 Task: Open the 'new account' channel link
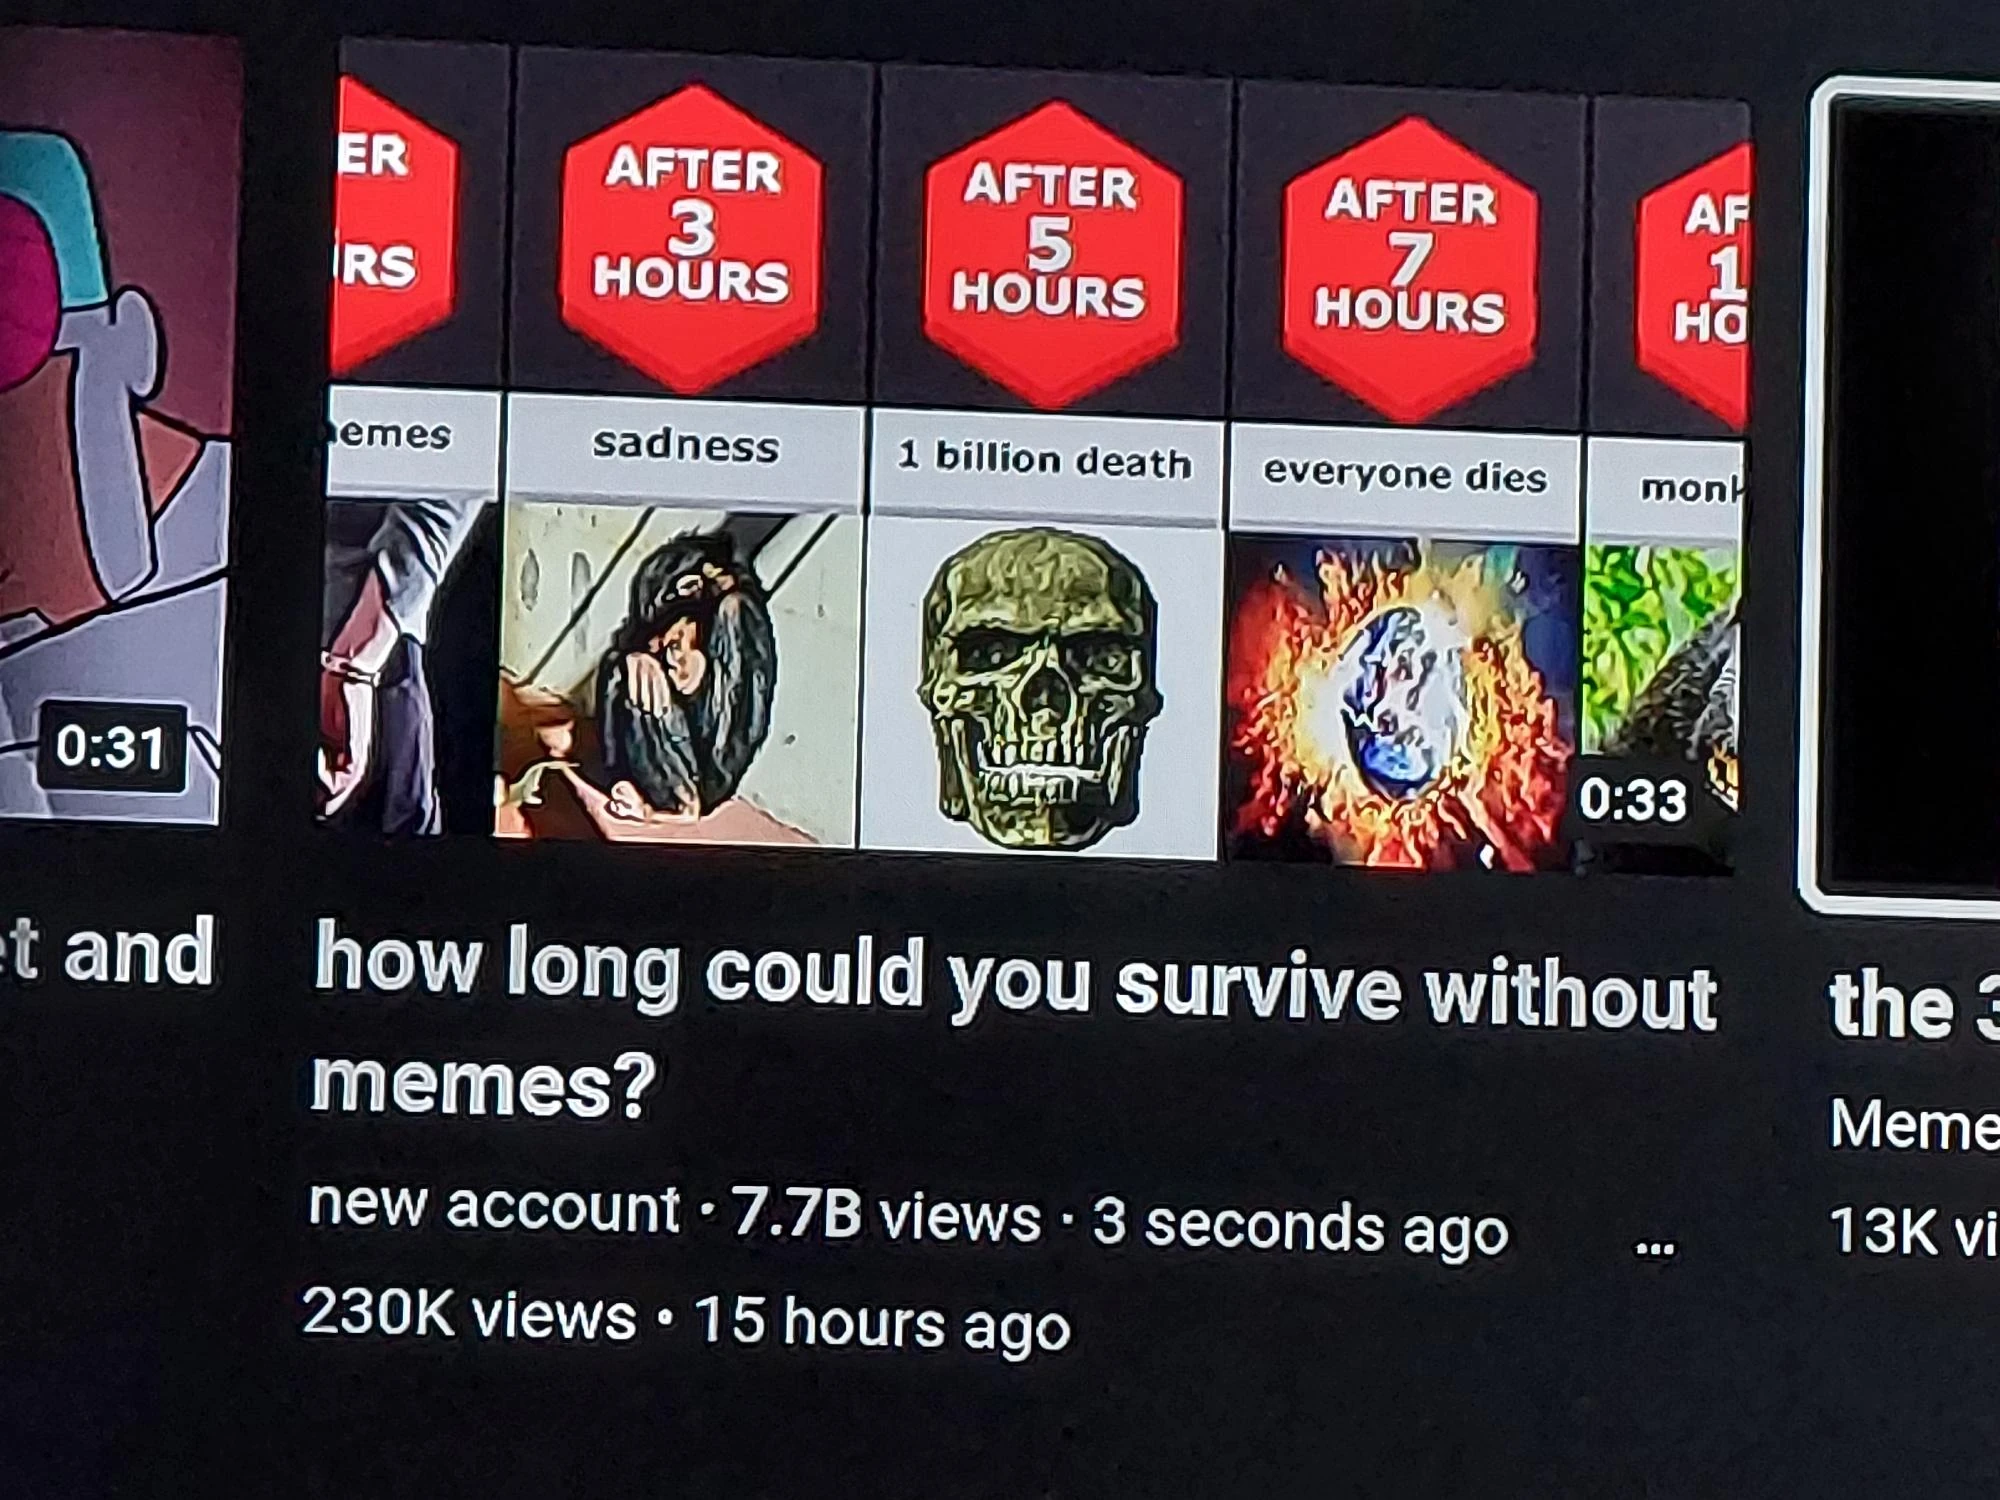click(x=494, y=1204)
